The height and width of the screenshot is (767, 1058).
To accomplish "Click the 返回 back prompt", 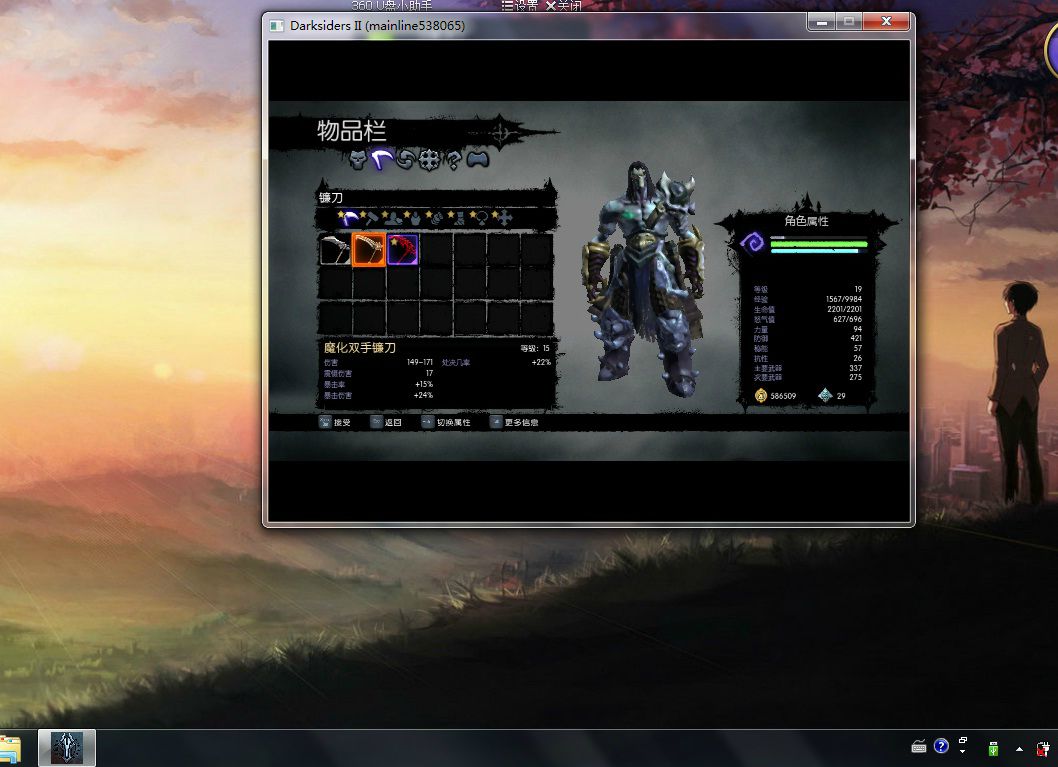I will [x=386, y=422].
